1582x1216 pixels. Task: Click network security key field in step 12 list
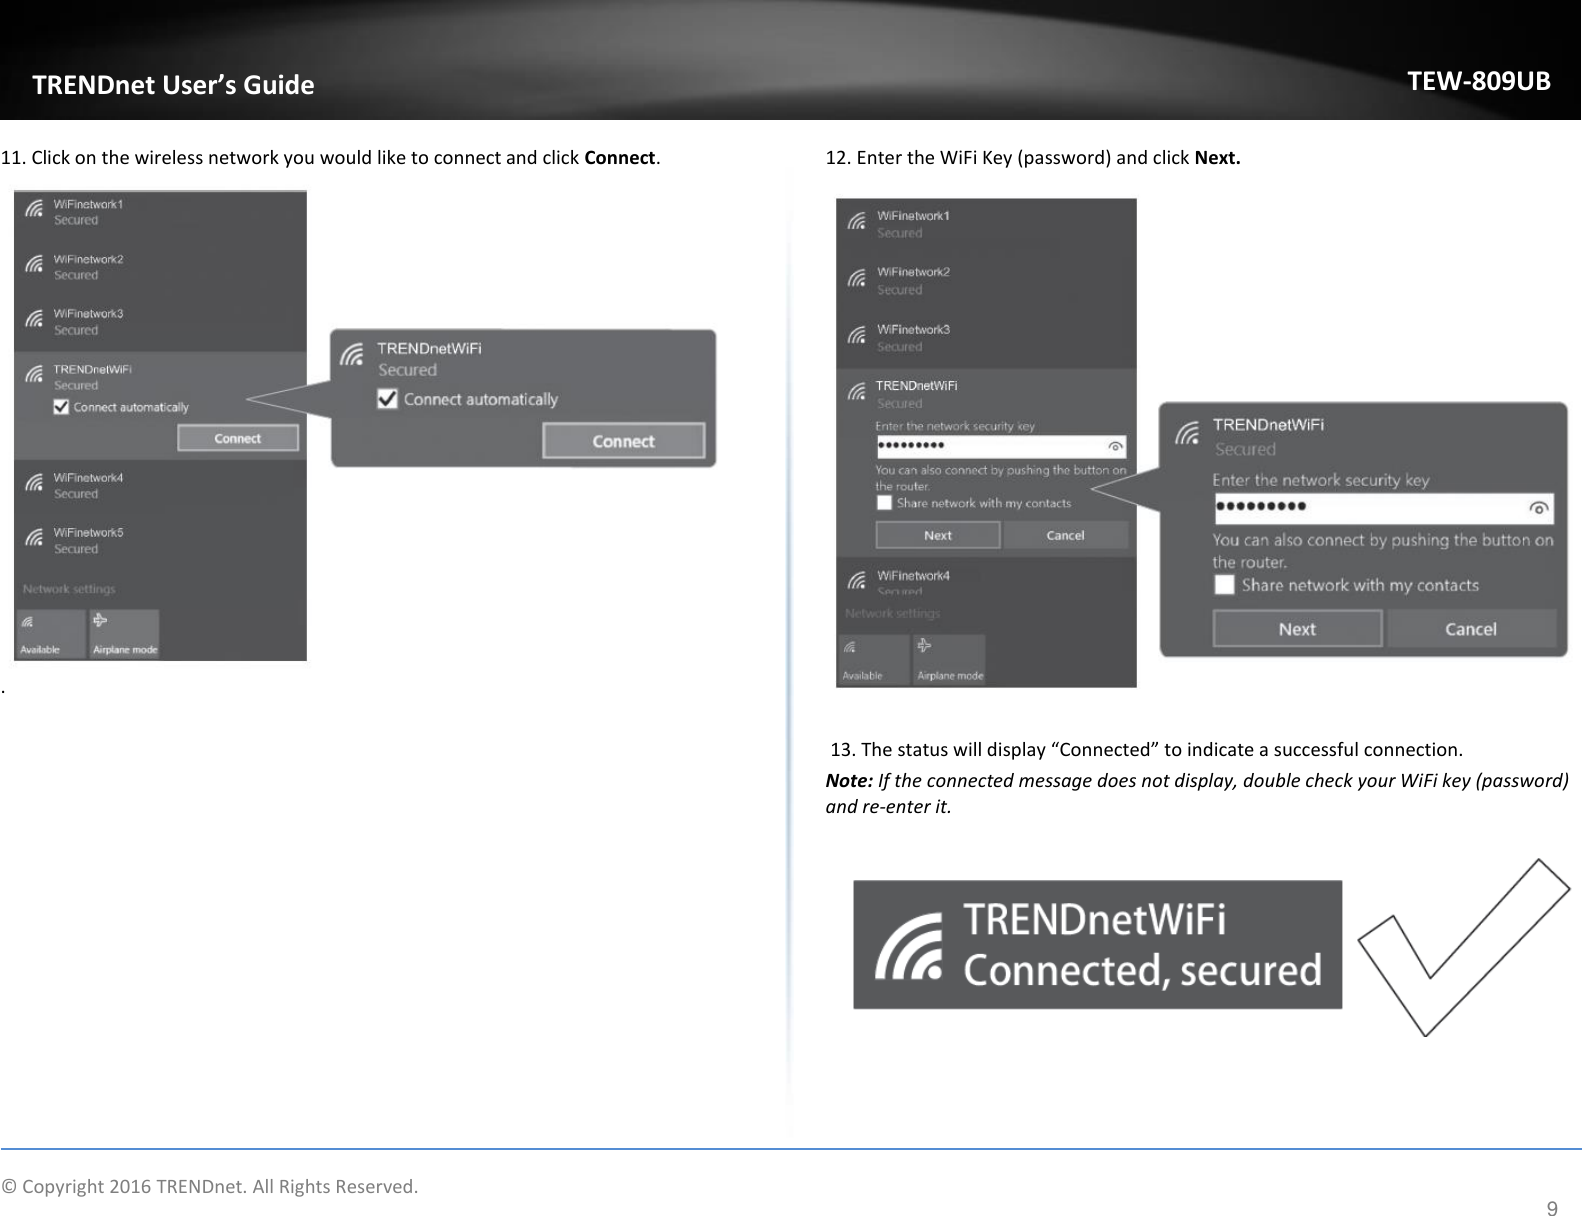pos(1001,446)
